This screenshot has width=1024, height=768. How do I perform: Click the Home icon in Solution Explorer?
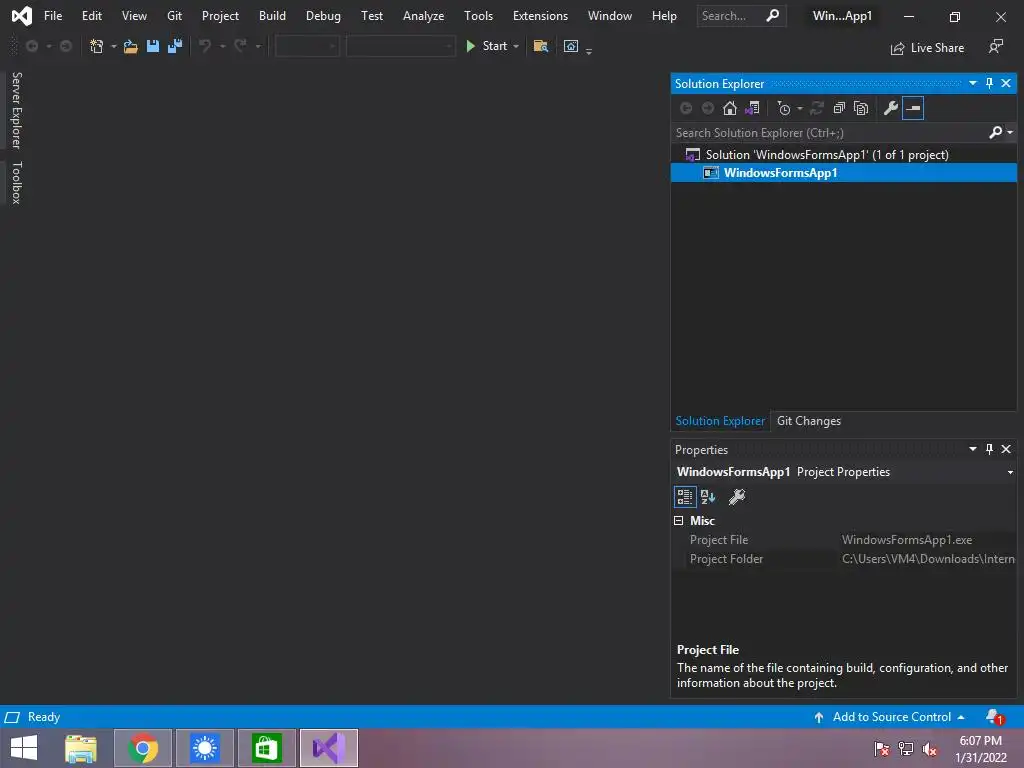729,108
